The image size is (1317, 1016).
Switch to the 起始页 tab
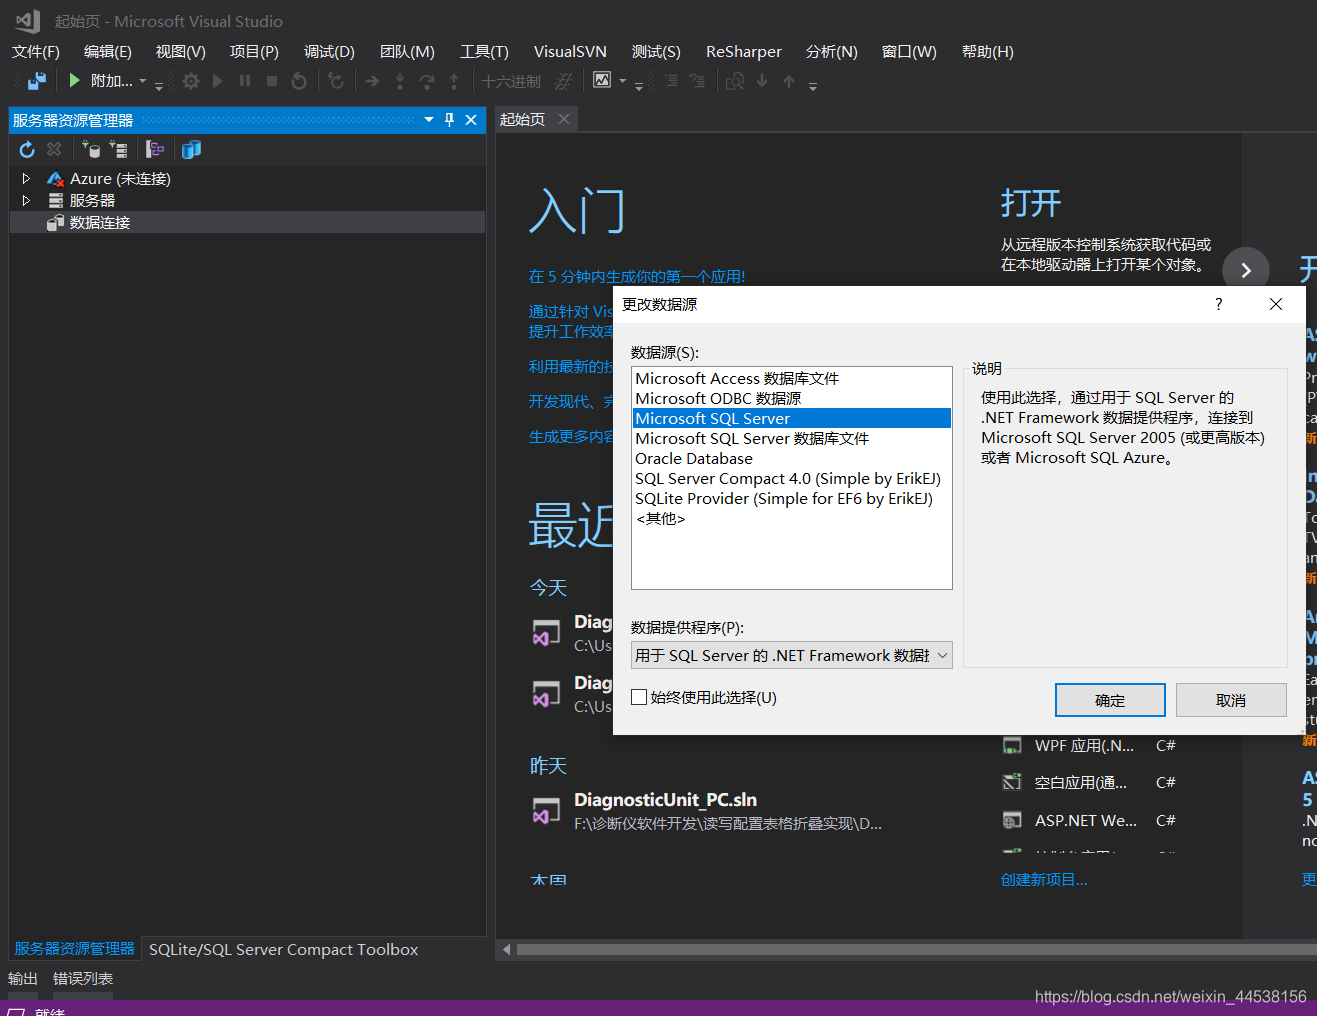(x=522, y=119)
